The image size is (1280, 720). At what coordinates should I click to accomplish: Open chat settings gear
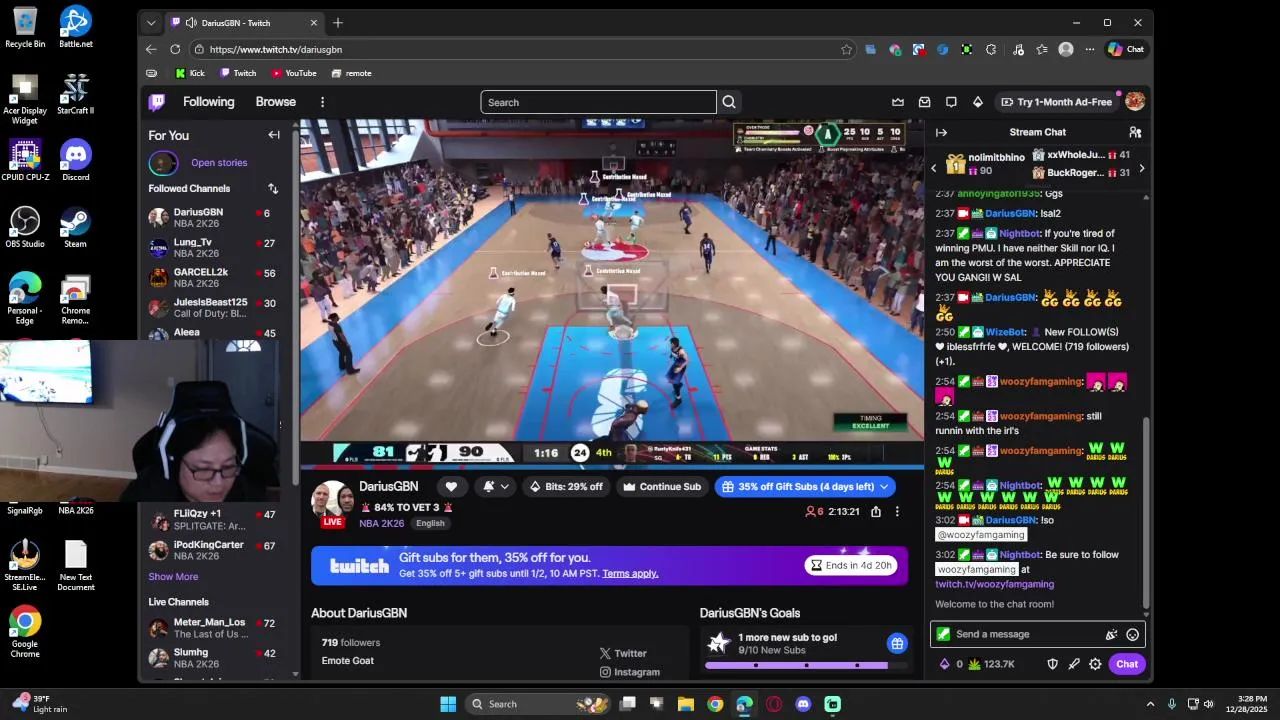(1095, 664)
